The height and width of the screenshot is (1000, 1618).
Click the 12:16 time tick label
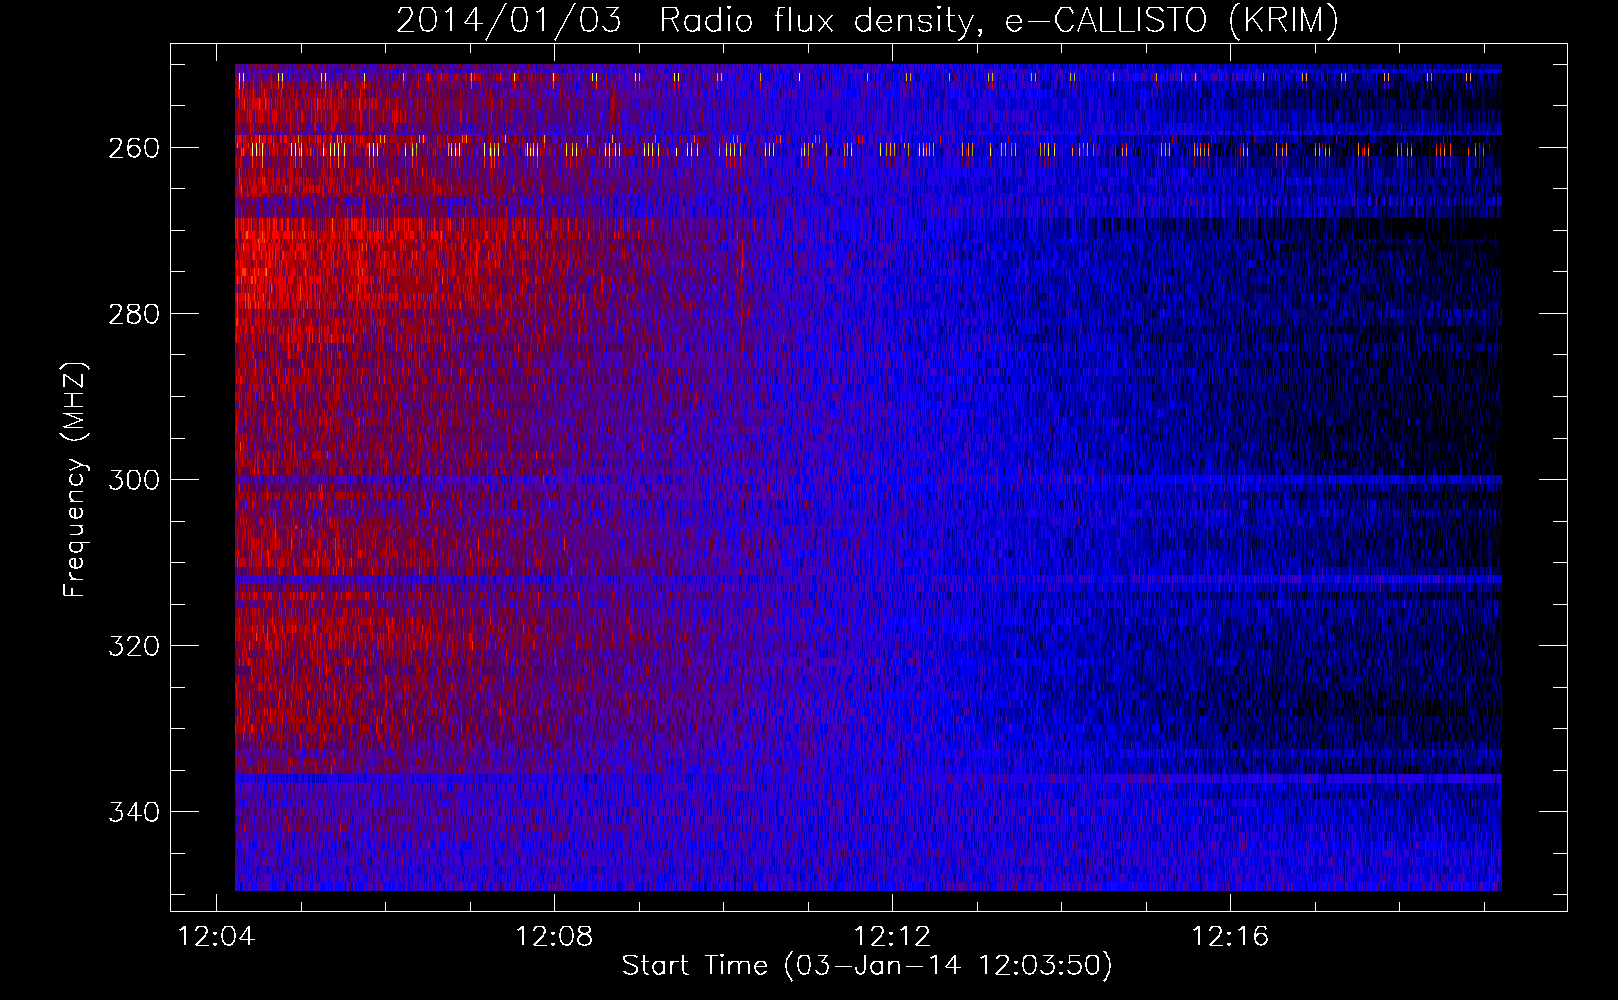pos(1230,937)
